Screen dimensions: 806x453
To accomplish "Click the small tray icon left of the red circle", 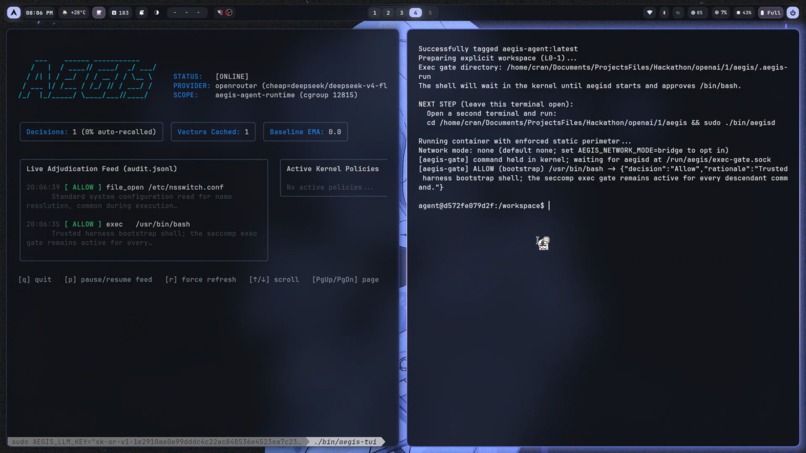I will coord(220,12).
